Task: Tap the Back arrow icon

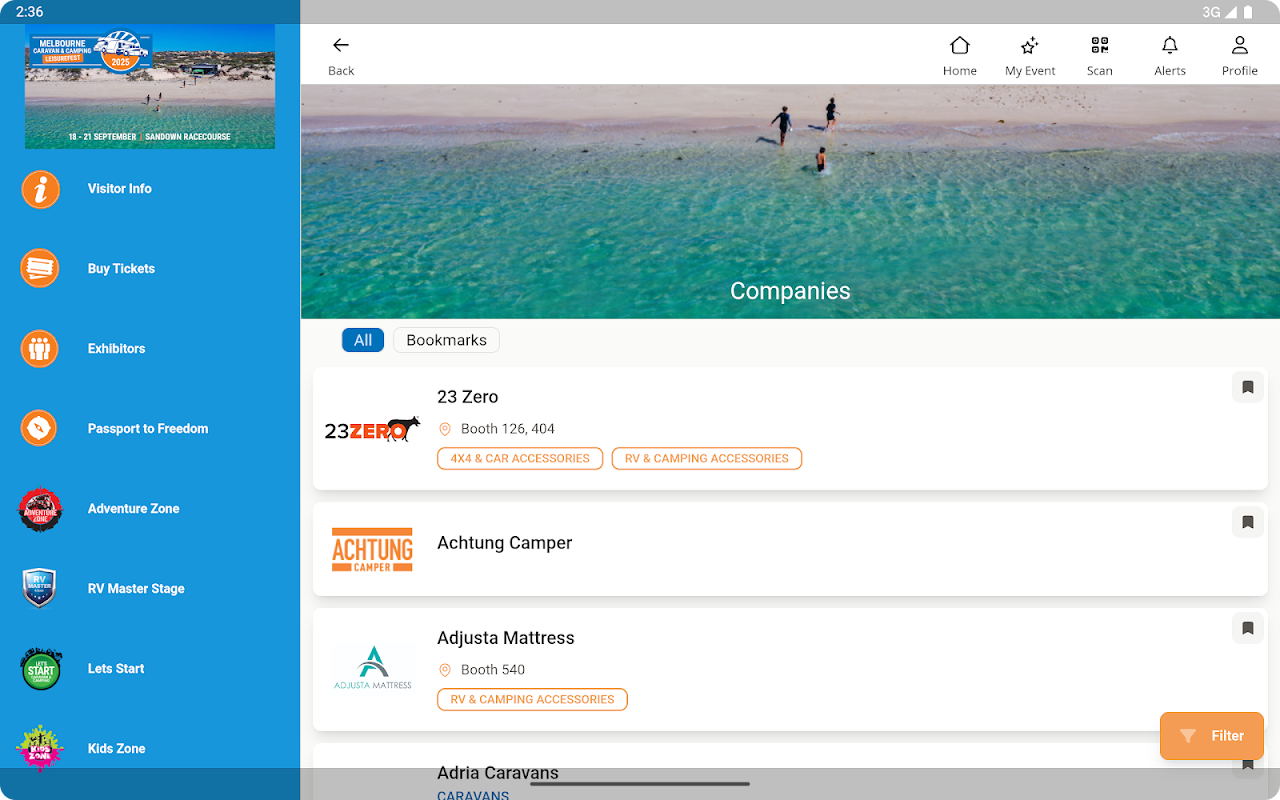Action: click(341, 45)
